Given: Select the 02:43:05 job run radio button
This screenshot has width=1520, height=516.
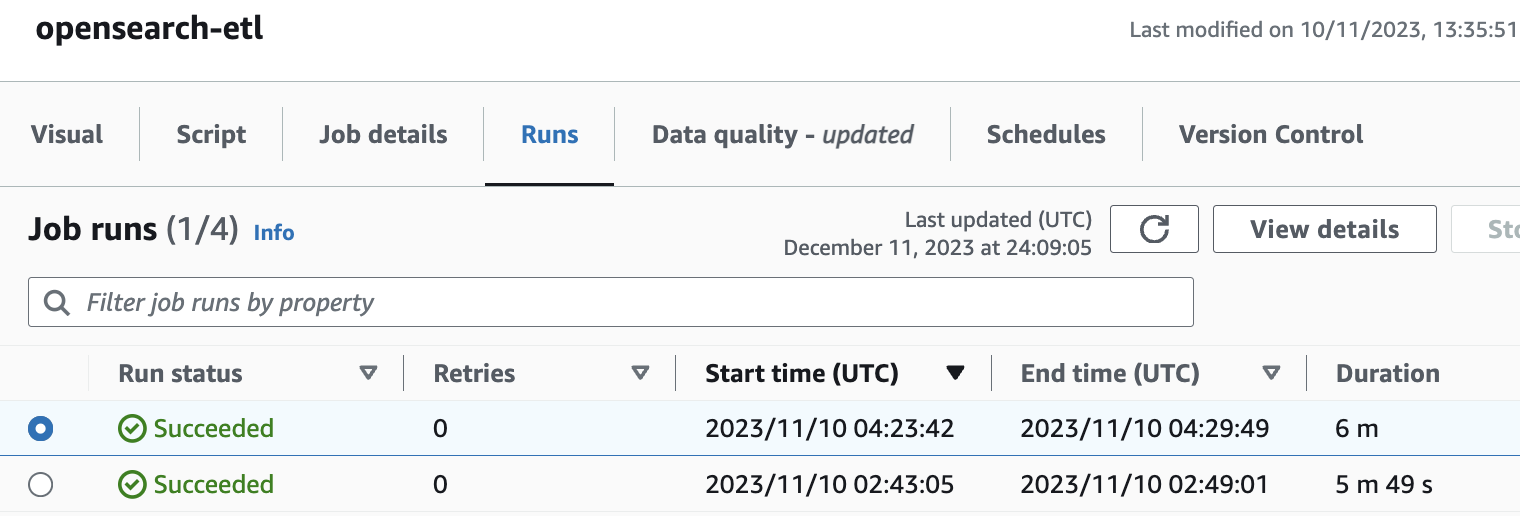Looking at the screenshot, I should pos(41,485).
